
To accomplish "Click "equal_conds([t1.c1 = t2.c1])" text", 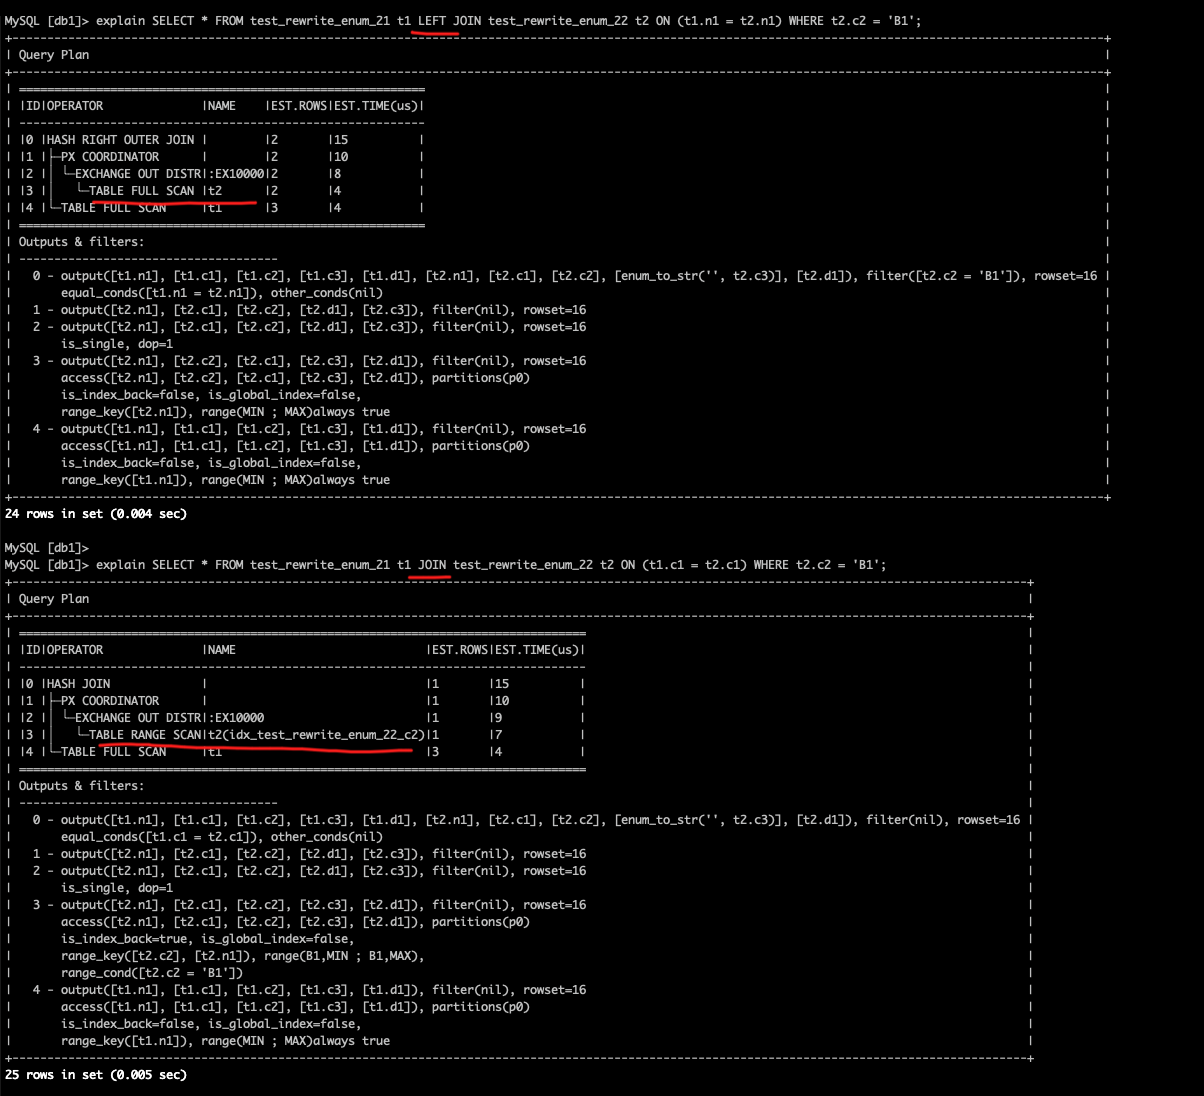I will tap(162, 837).
